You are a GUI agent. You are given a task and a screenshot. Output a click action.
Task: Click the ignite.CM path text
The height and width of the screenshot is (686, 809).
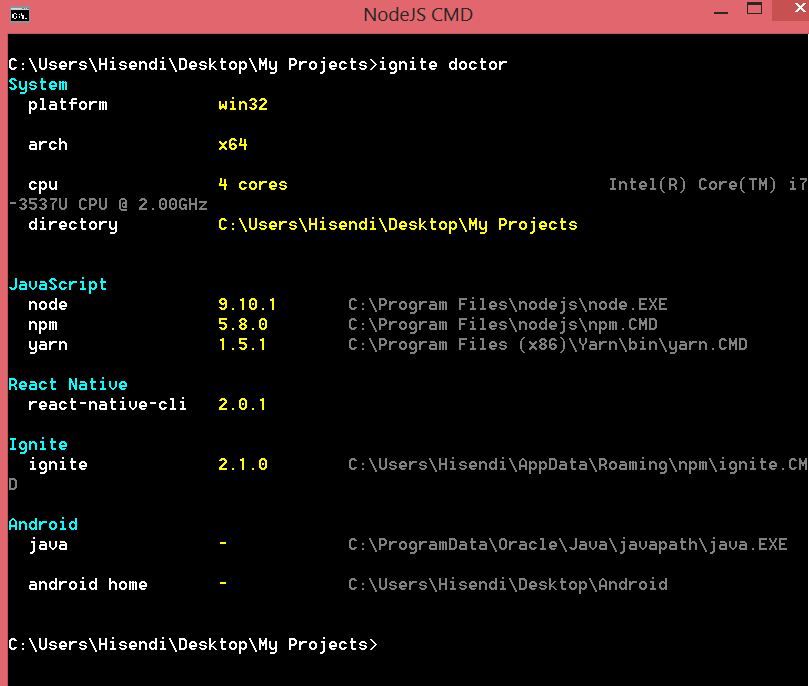click(577, 465)
